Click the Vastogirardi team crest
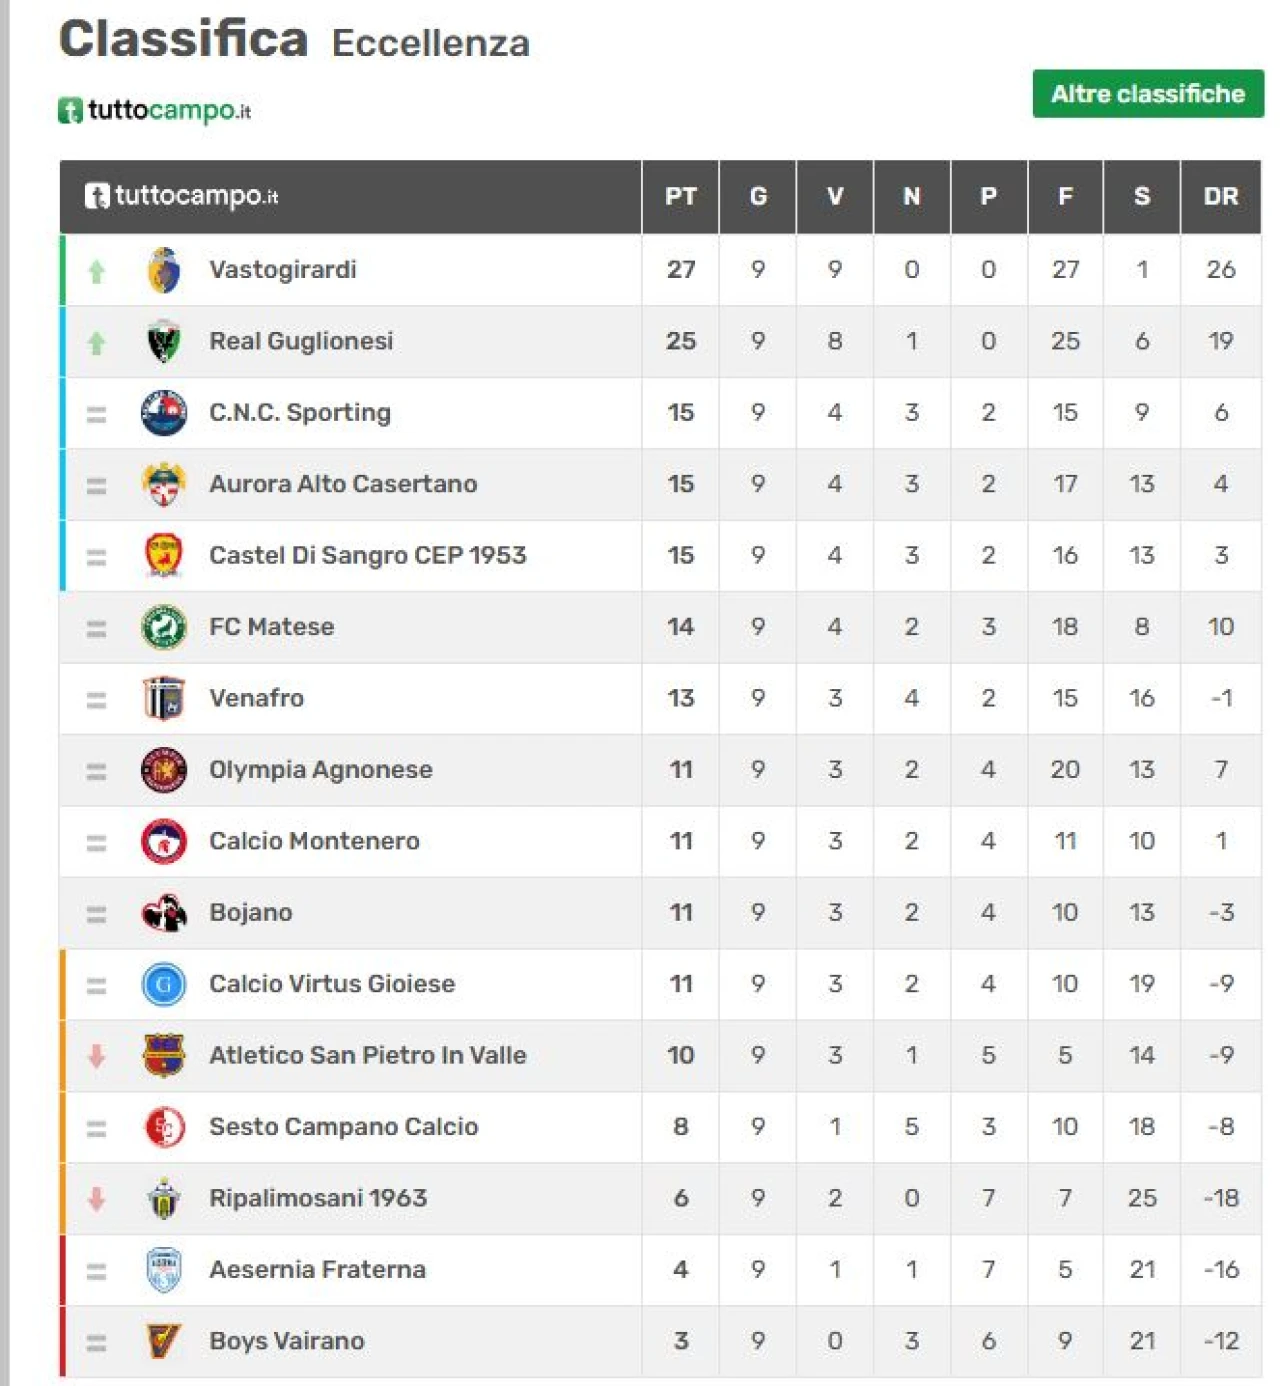Image resolution: width=1280 pixels, height=1386 pixels. (164, 270)
